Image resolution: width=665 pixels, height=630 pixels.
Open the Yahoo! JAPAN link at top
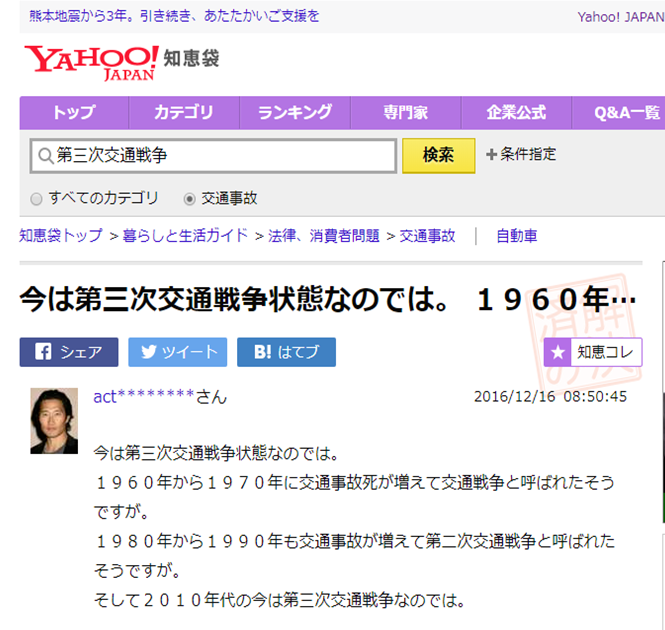(621, 17)
